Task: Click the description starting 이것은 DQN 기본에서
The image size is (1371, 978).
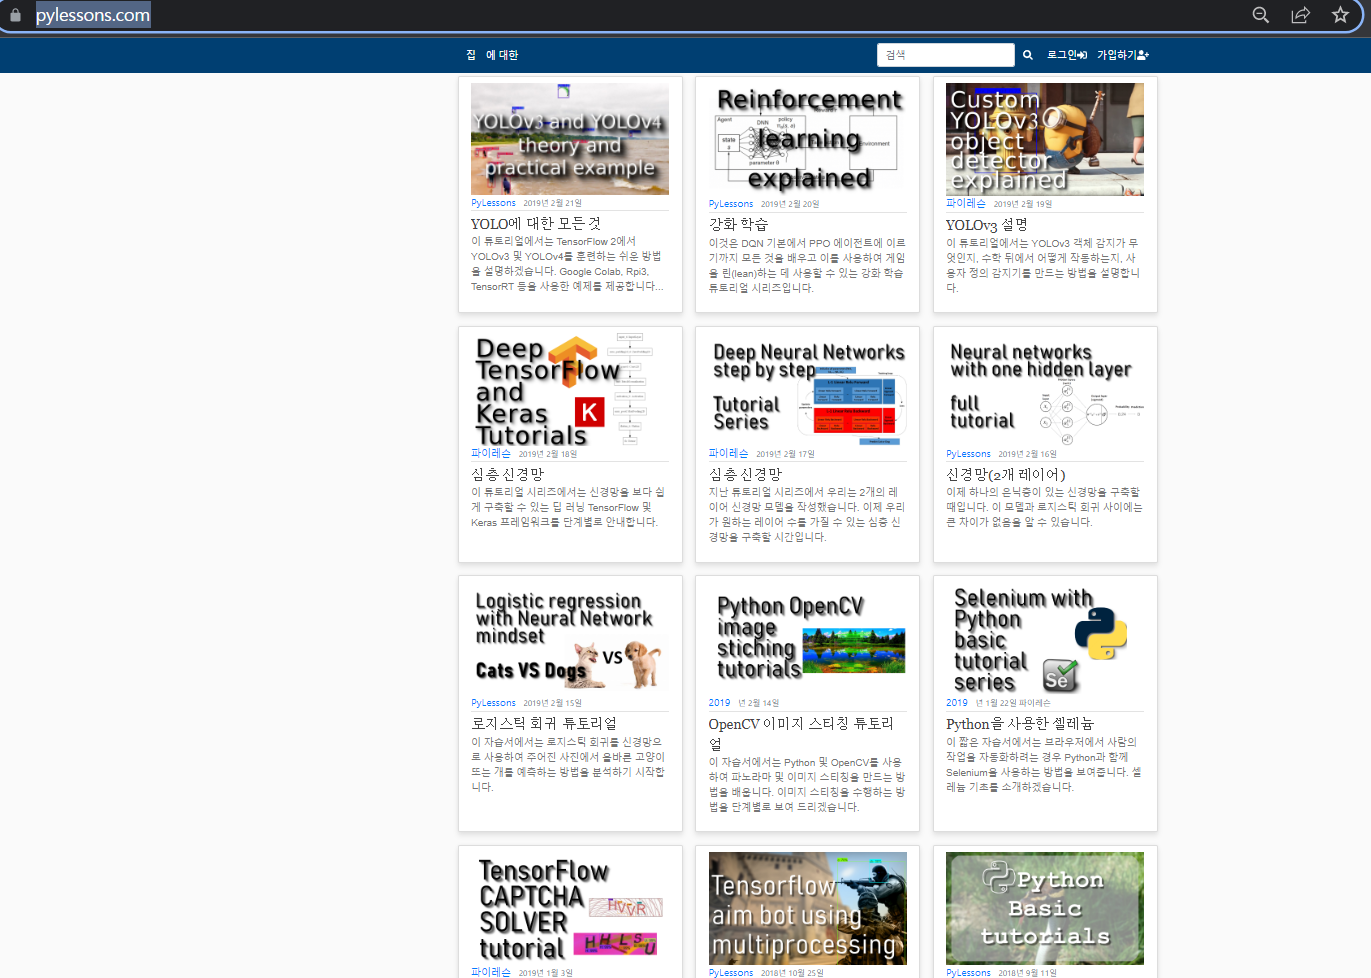Action: pos(807,265)
